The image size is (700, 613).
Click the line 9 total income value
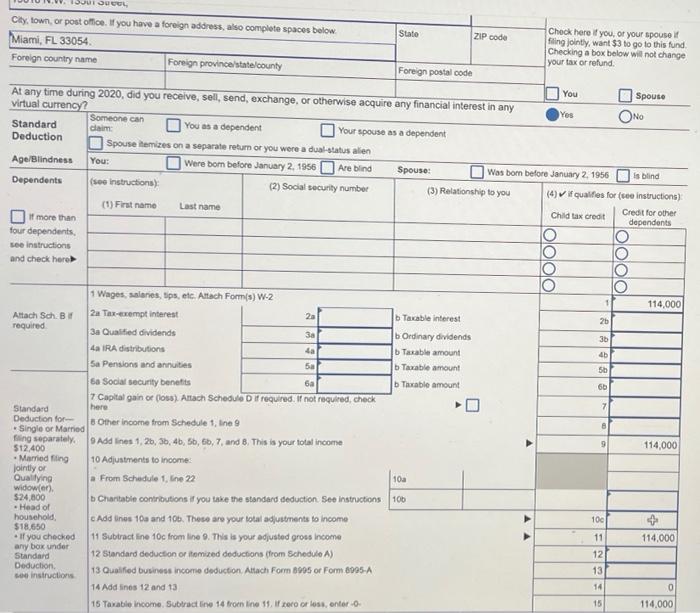[644, 445]
